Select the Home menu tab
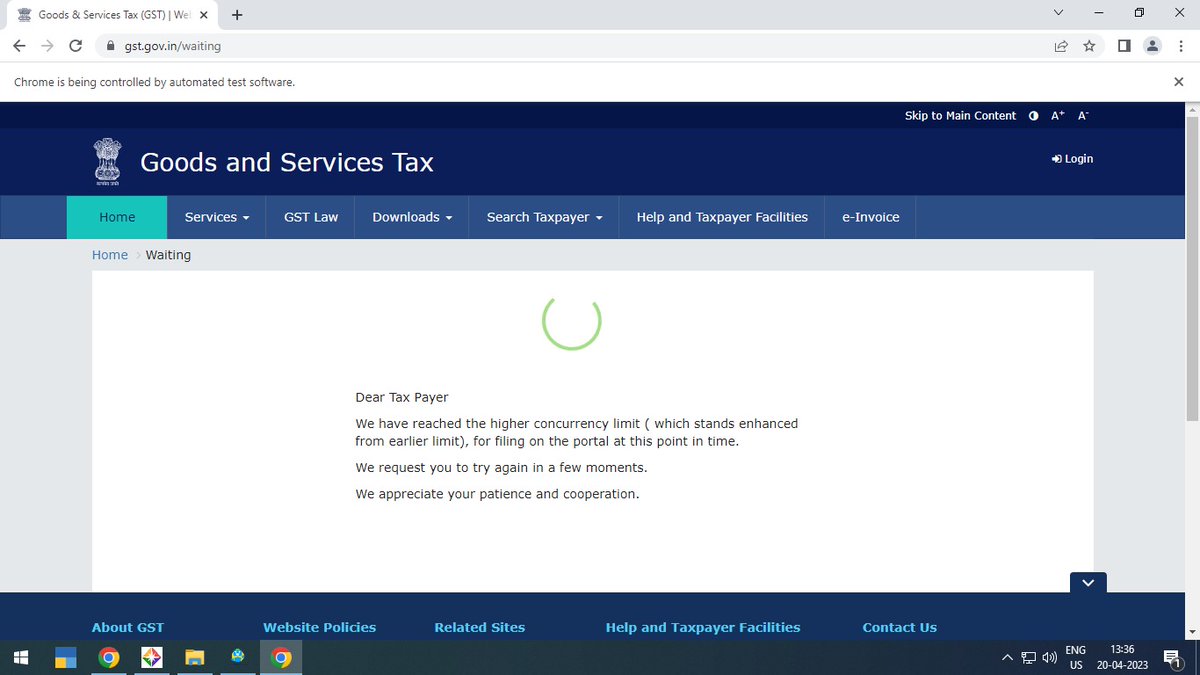Screen dimensions: 1200x675 point(117,217)
